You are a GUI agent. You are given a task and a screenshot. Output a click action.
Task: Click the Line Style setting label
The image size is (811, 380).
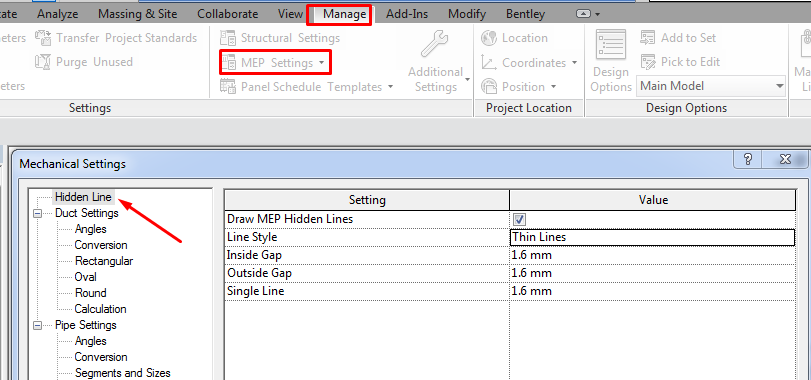tap(252, 237)
